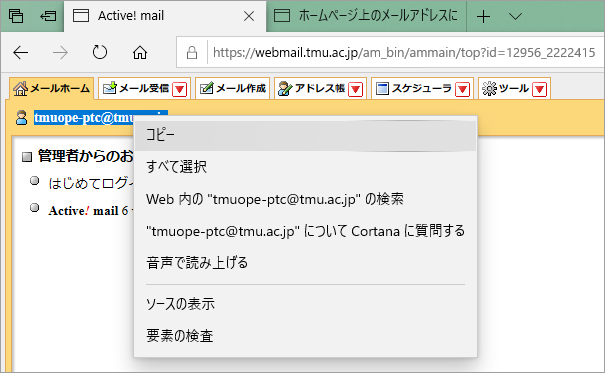The width and height of the screenshot is (605, 373).
Task: Open the Active! mail 6 notice link
Action: [91, 211]
